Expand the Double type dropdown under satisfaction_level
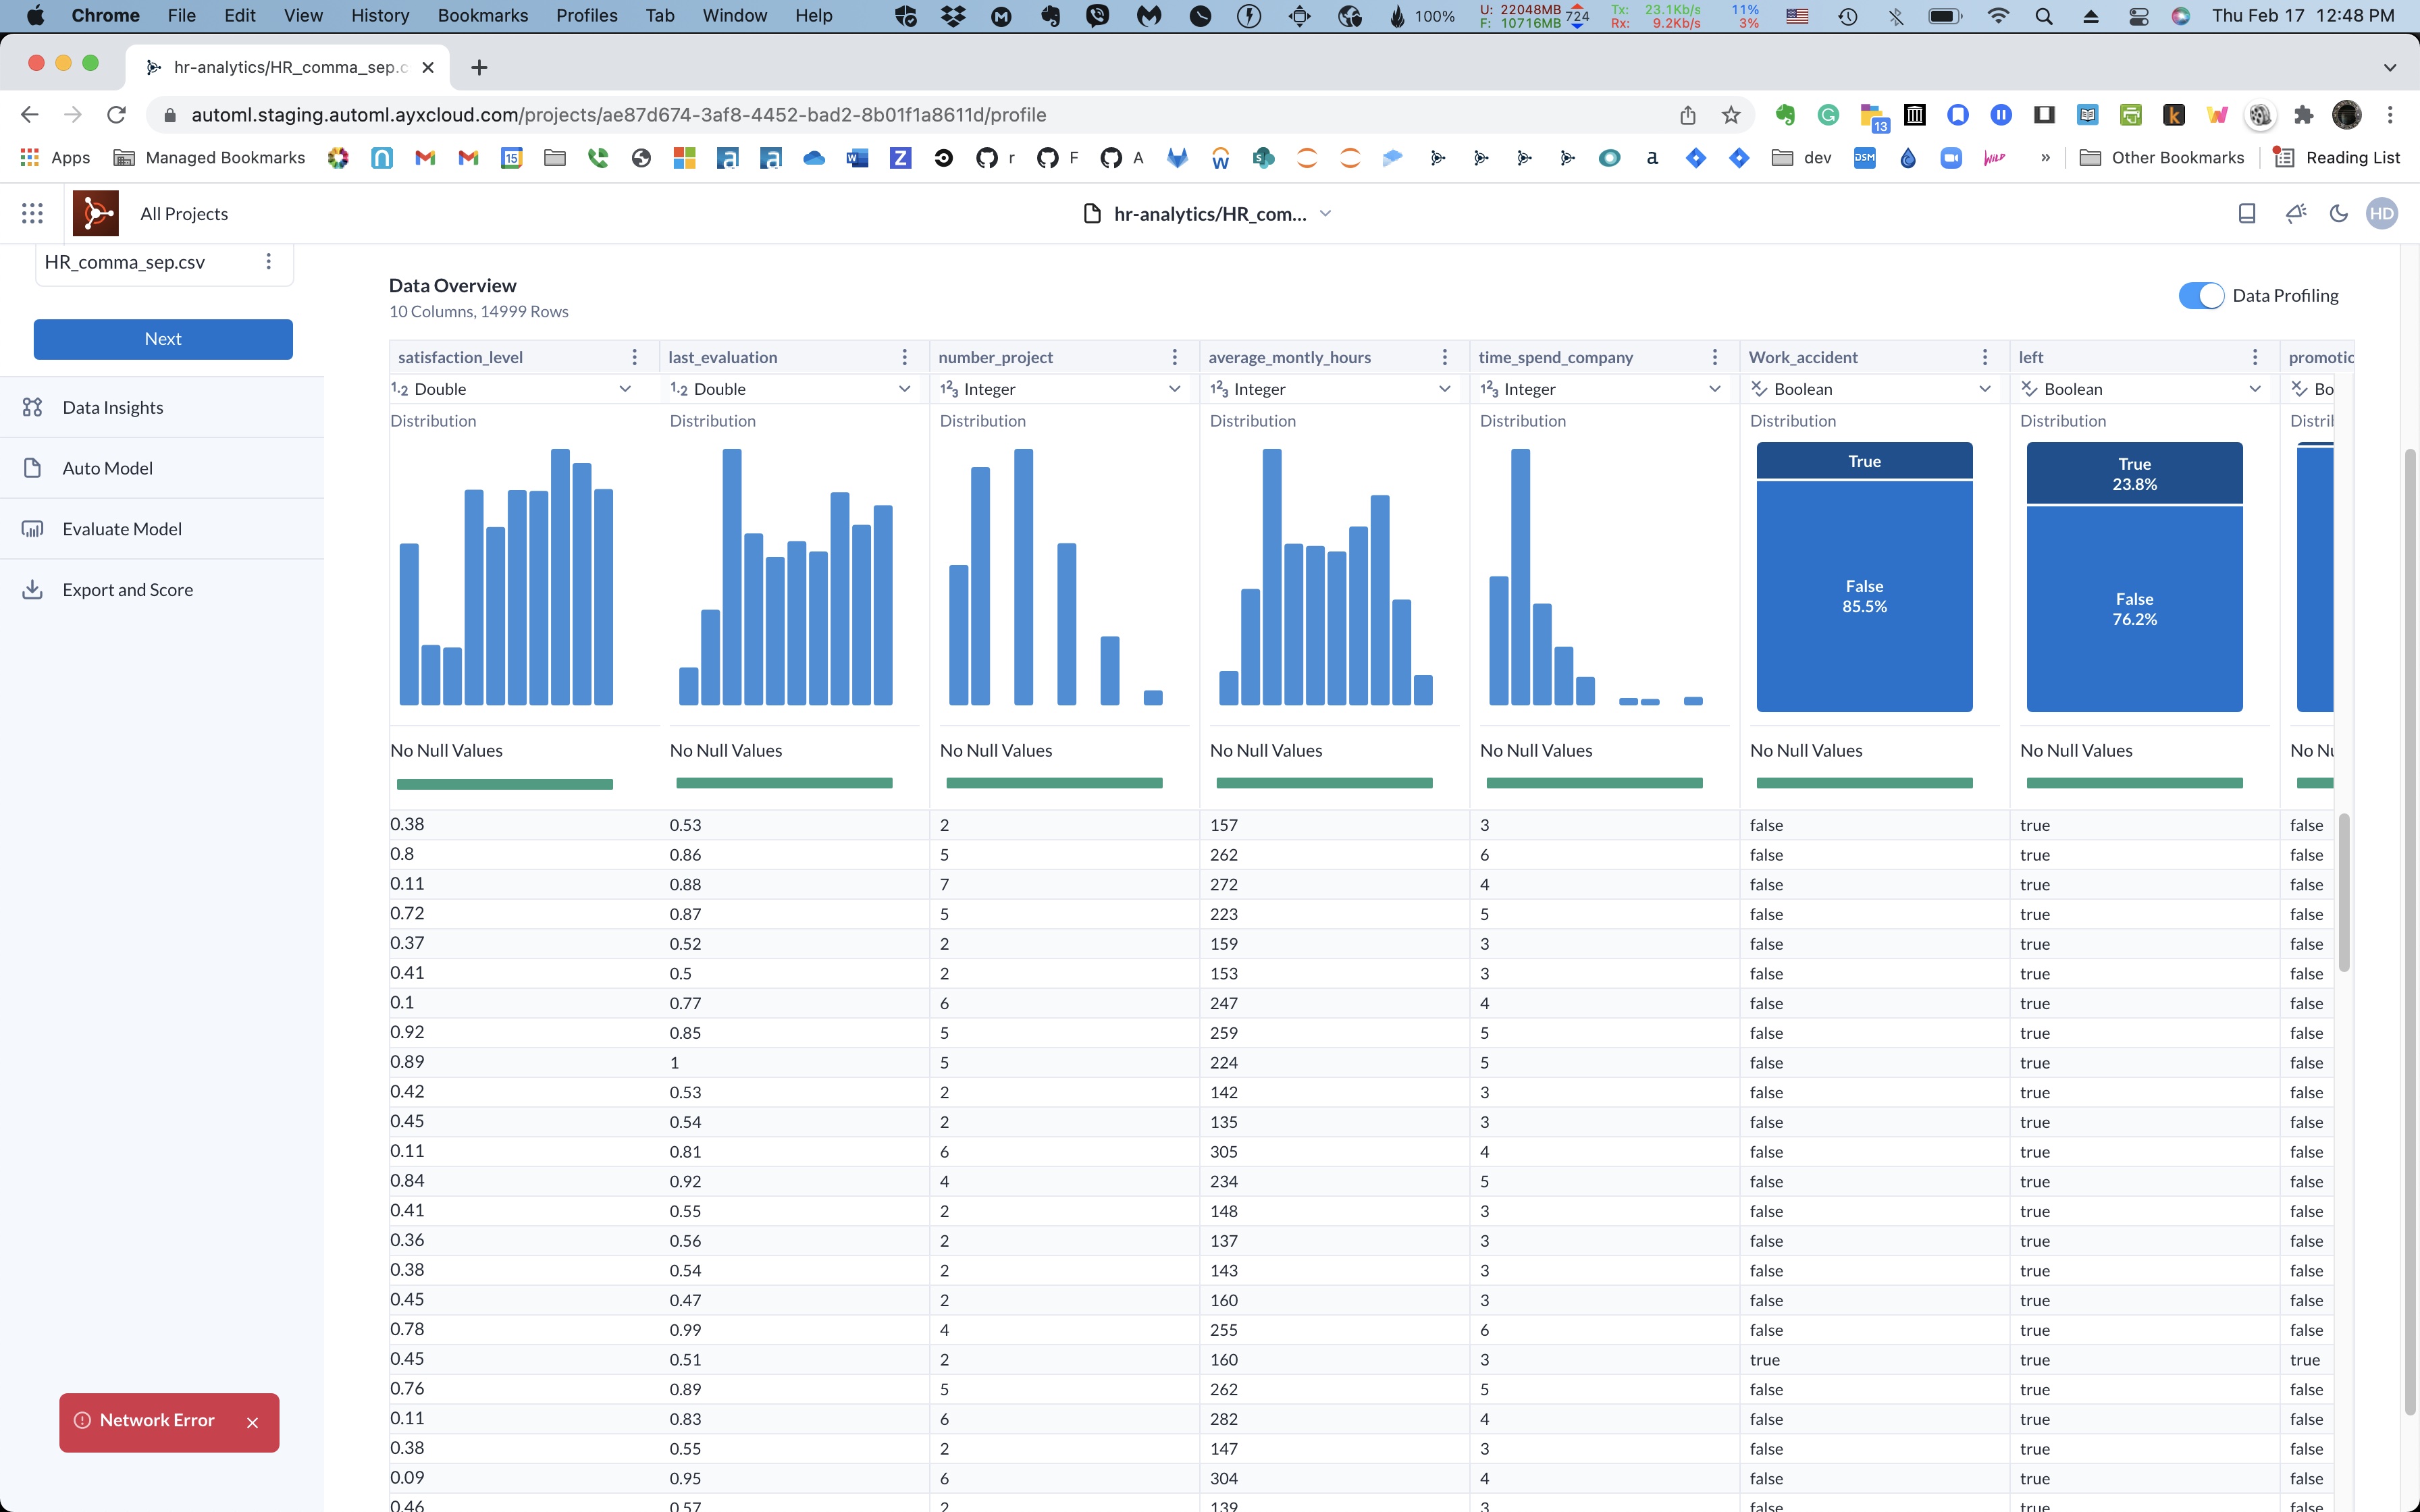 tap(625, 389)
